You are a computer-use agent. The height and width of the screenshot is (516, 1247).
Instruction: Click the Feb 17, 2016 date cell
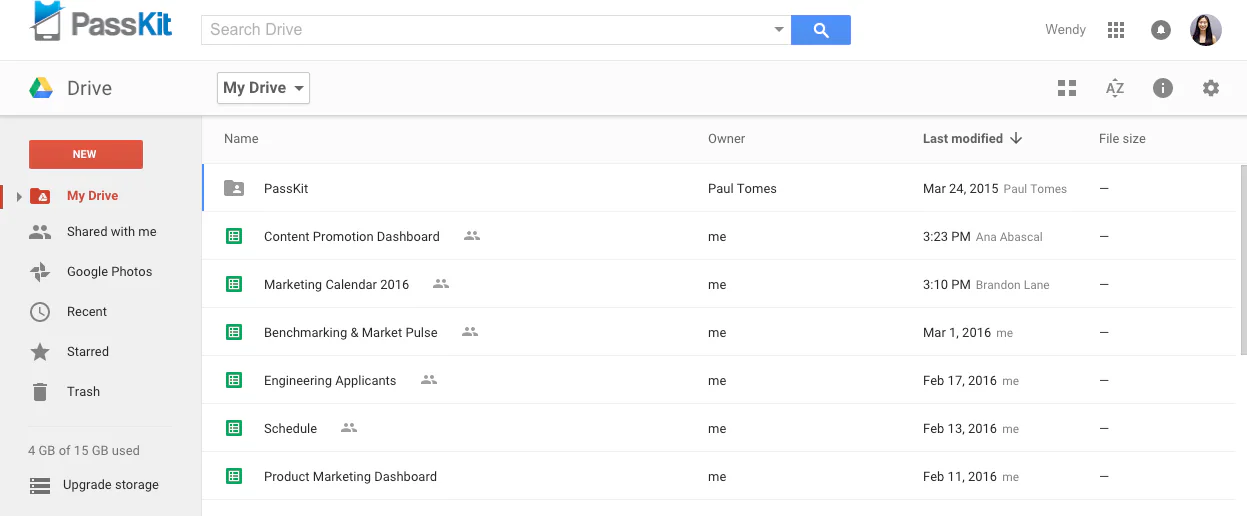click(x=960, y=381)
